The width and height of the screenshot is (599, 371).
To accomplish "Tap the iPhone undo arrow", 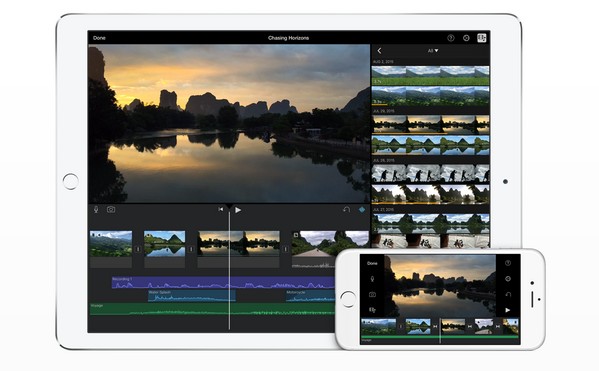I will tap(508, 294).
